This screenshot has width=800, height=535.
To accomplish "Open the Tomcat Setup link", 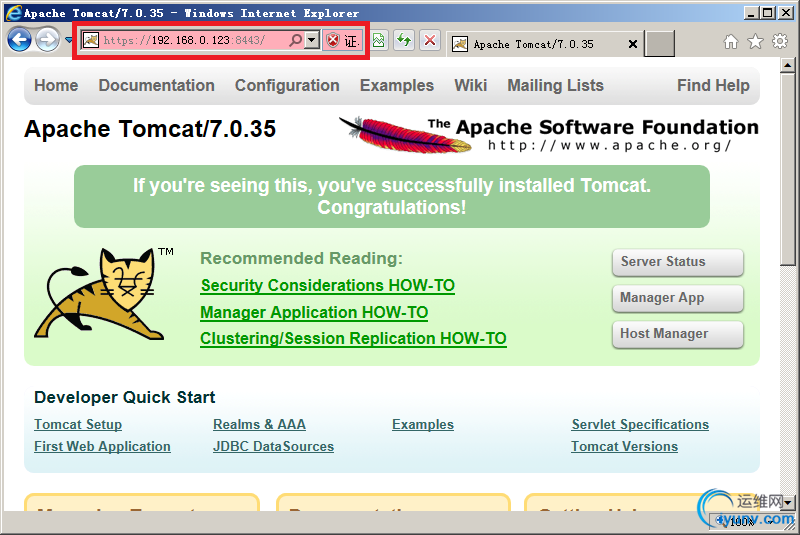I will (78, 424).
